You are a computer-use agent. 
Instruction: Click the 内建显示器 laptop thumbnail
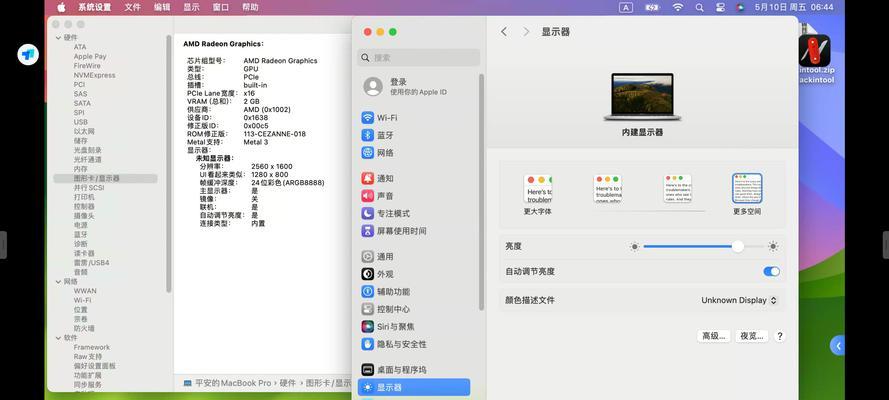[x=642, y=96]
